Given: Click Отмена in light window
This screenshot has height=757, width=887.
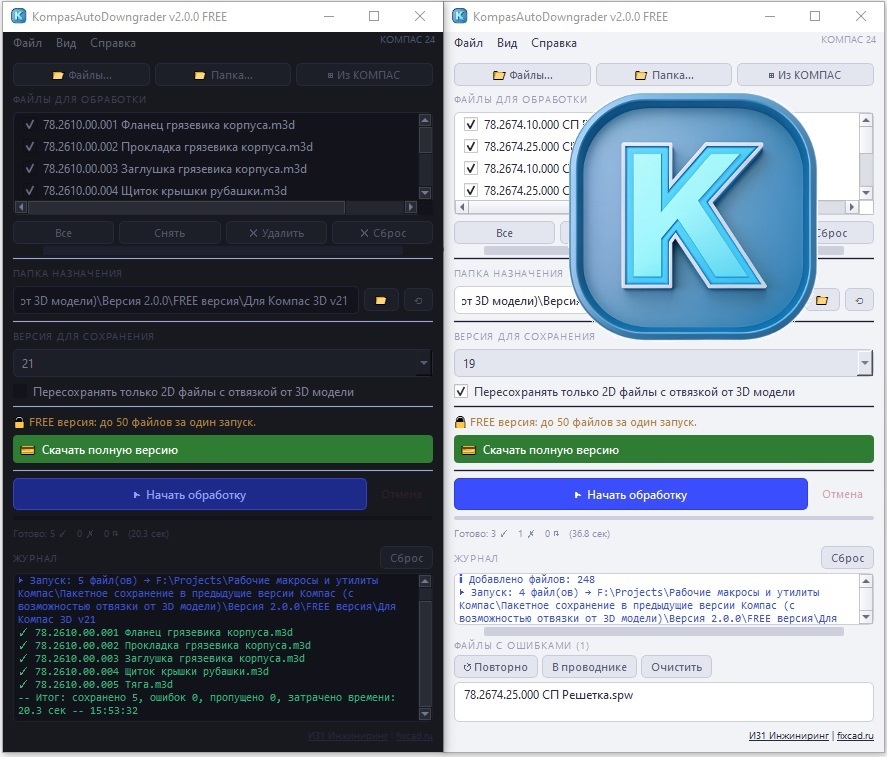Looking at the screenshot, I should coord(842,494).
